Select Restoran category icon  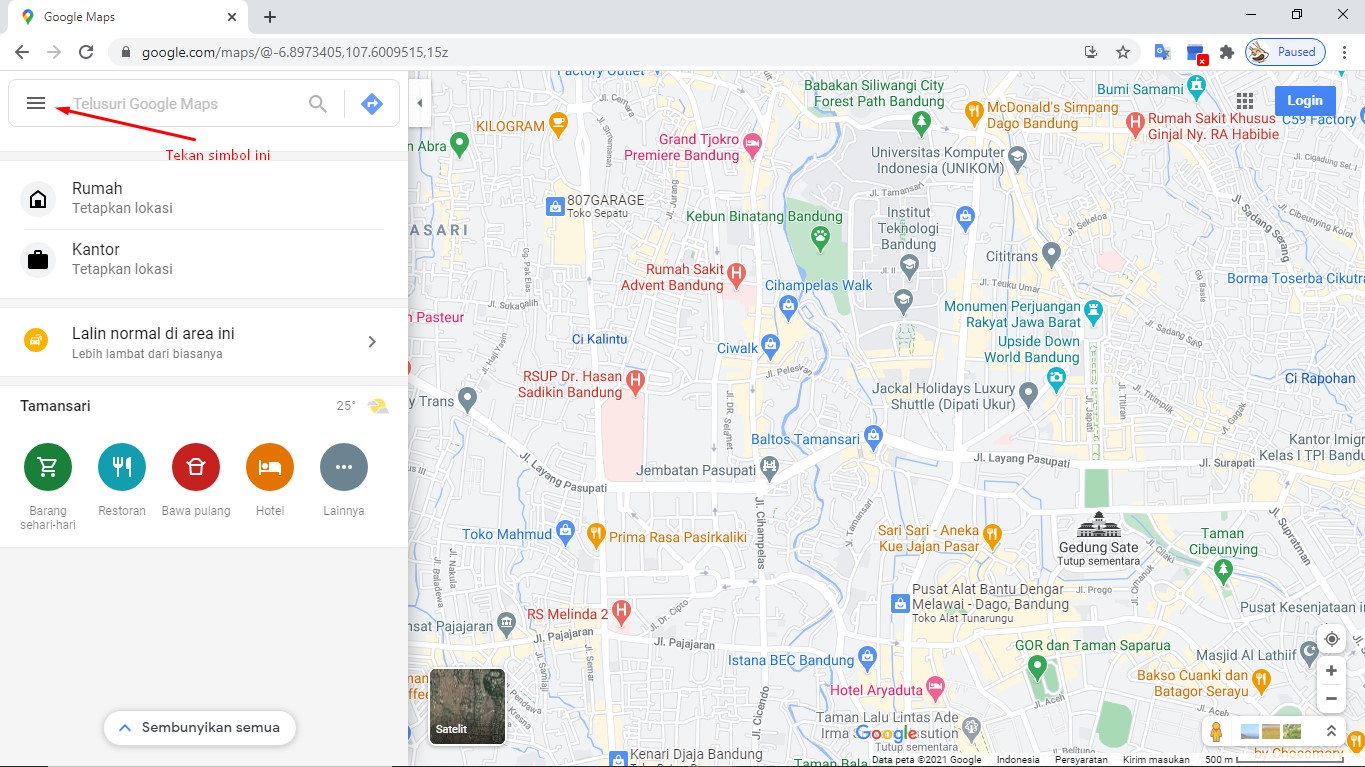tap(122, 467)
